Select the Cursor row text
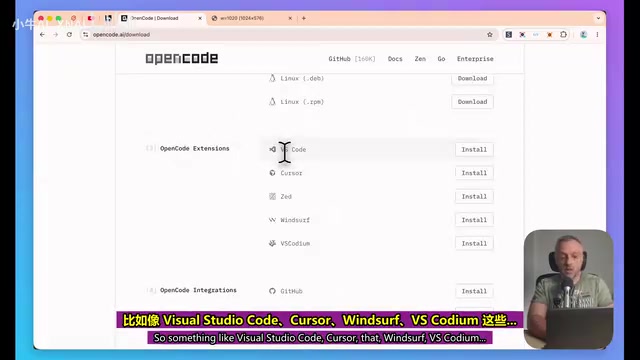Image resolution: width=640 pixels, height=360 pixels. click(x=291, y=173)
